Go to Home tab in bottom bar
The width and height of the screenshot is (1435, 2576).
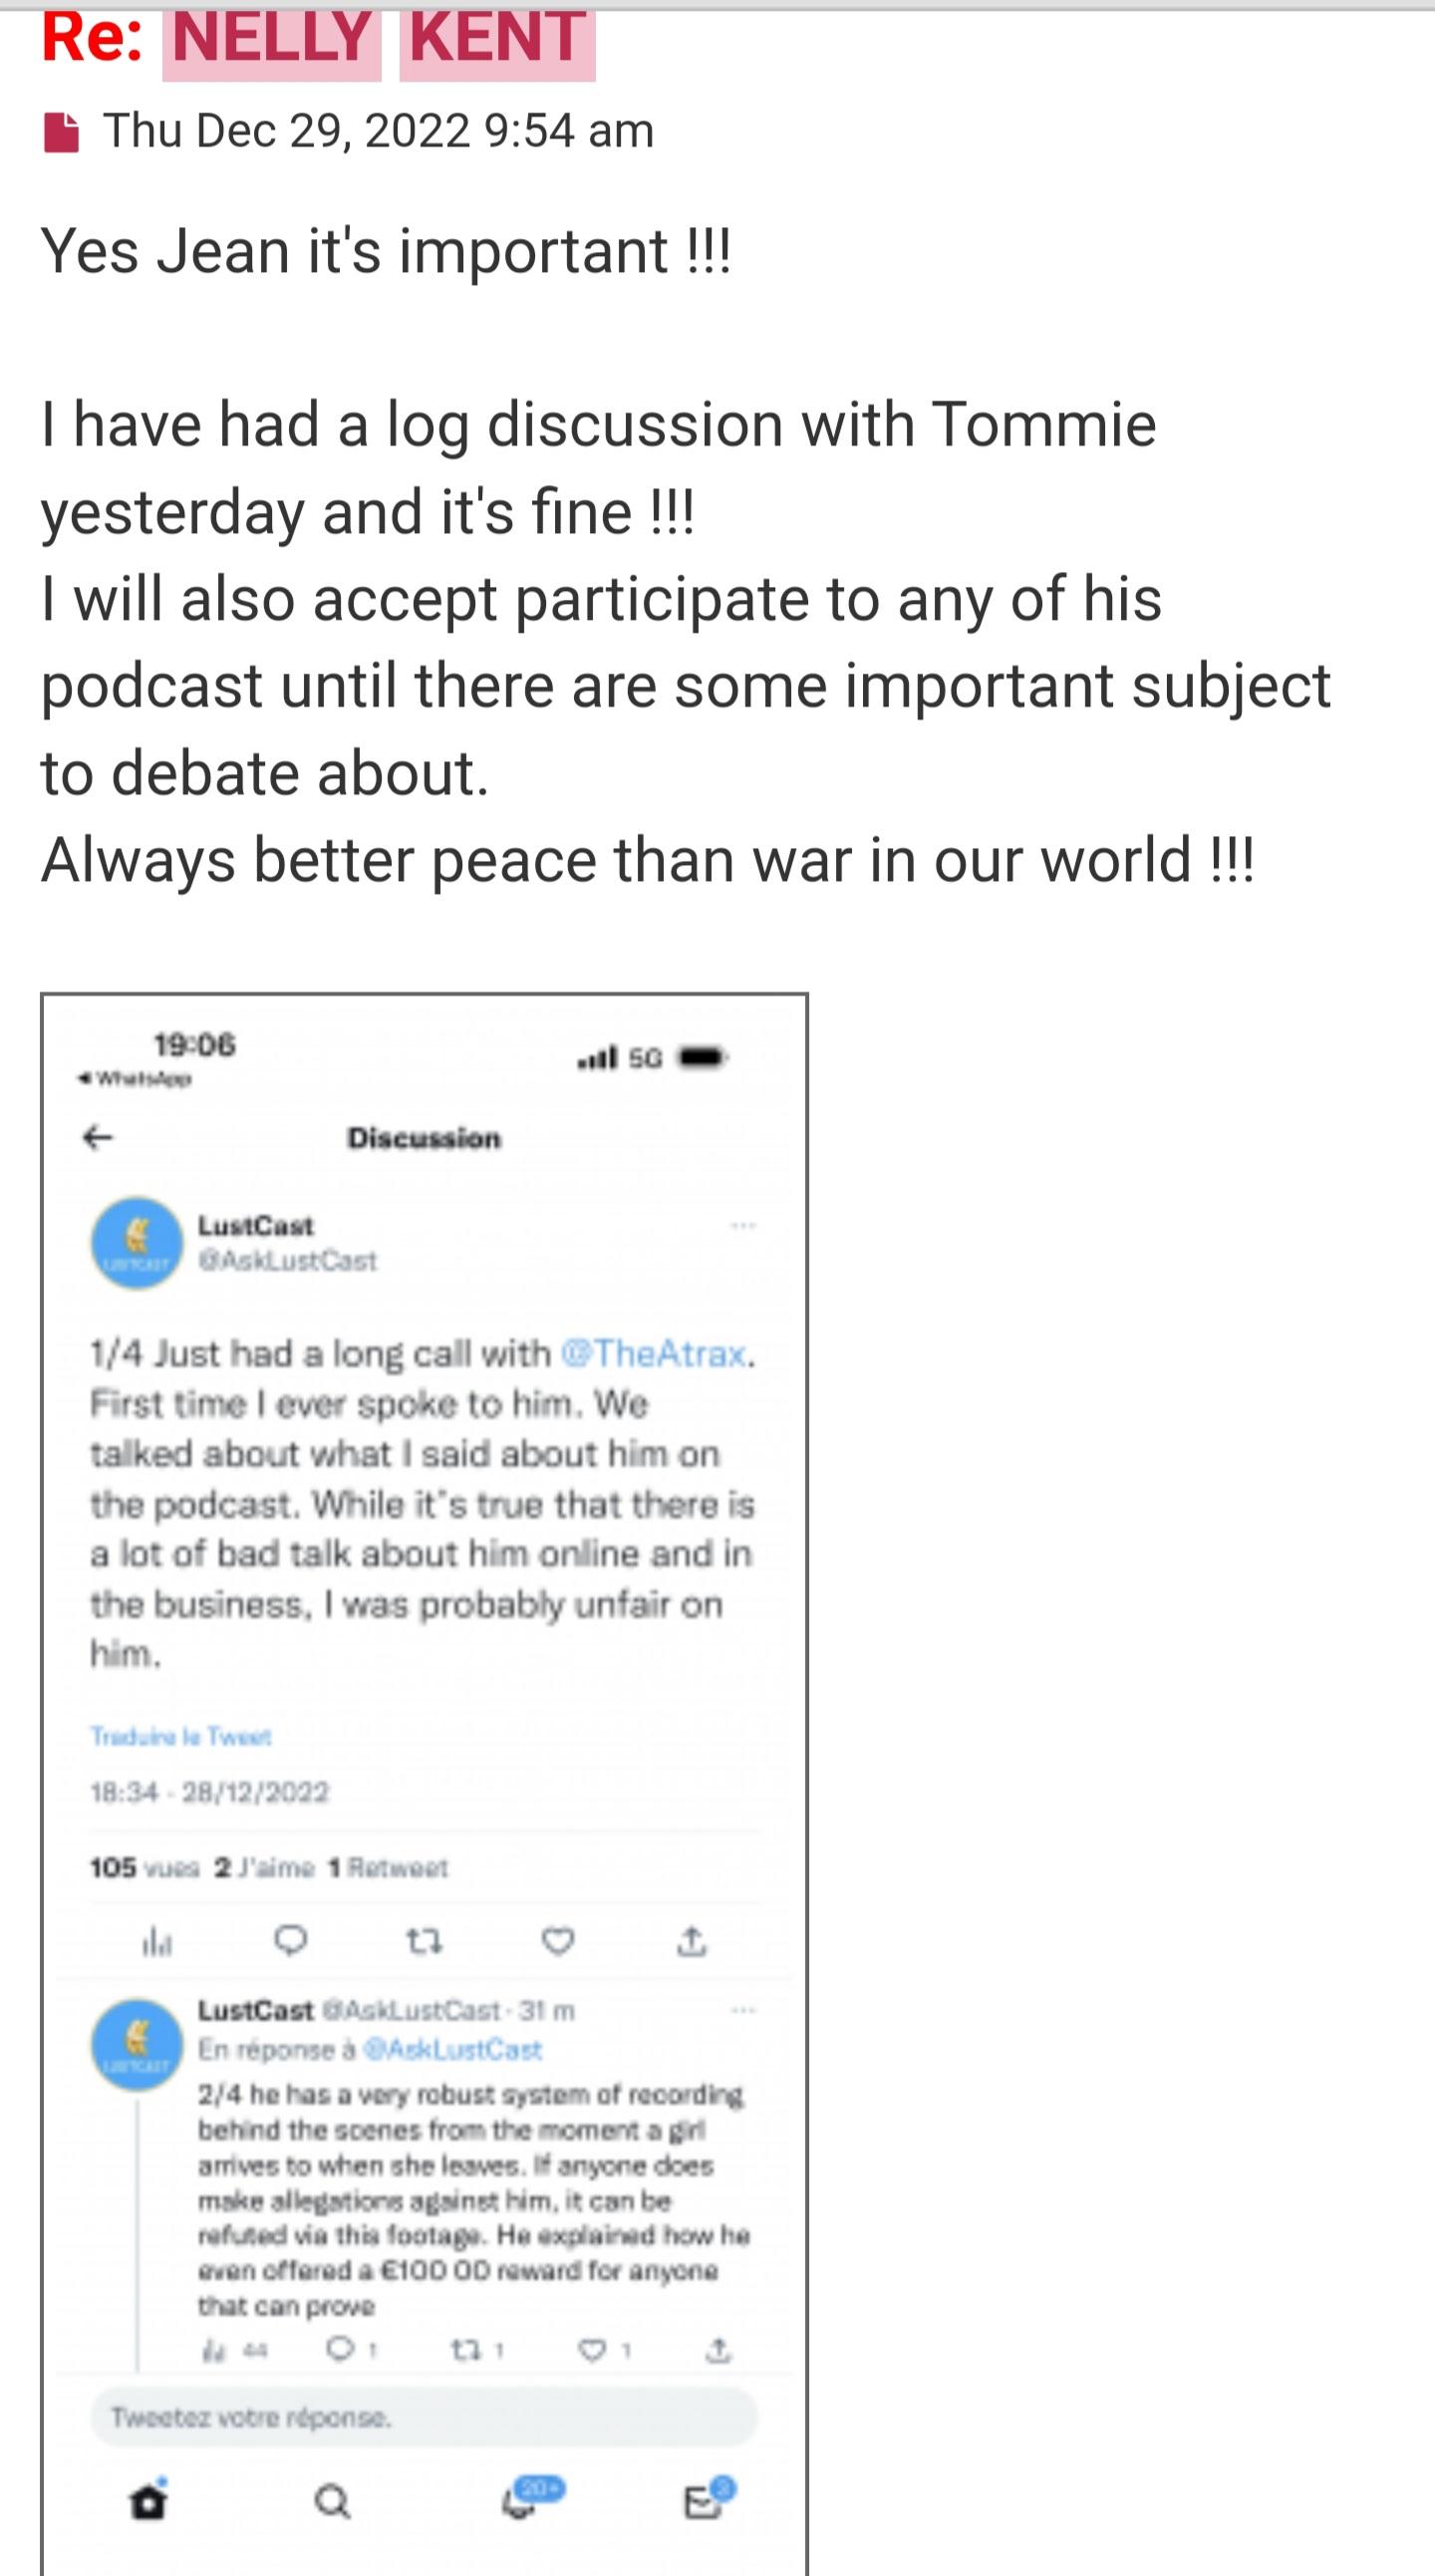[x=149, y=2500]
